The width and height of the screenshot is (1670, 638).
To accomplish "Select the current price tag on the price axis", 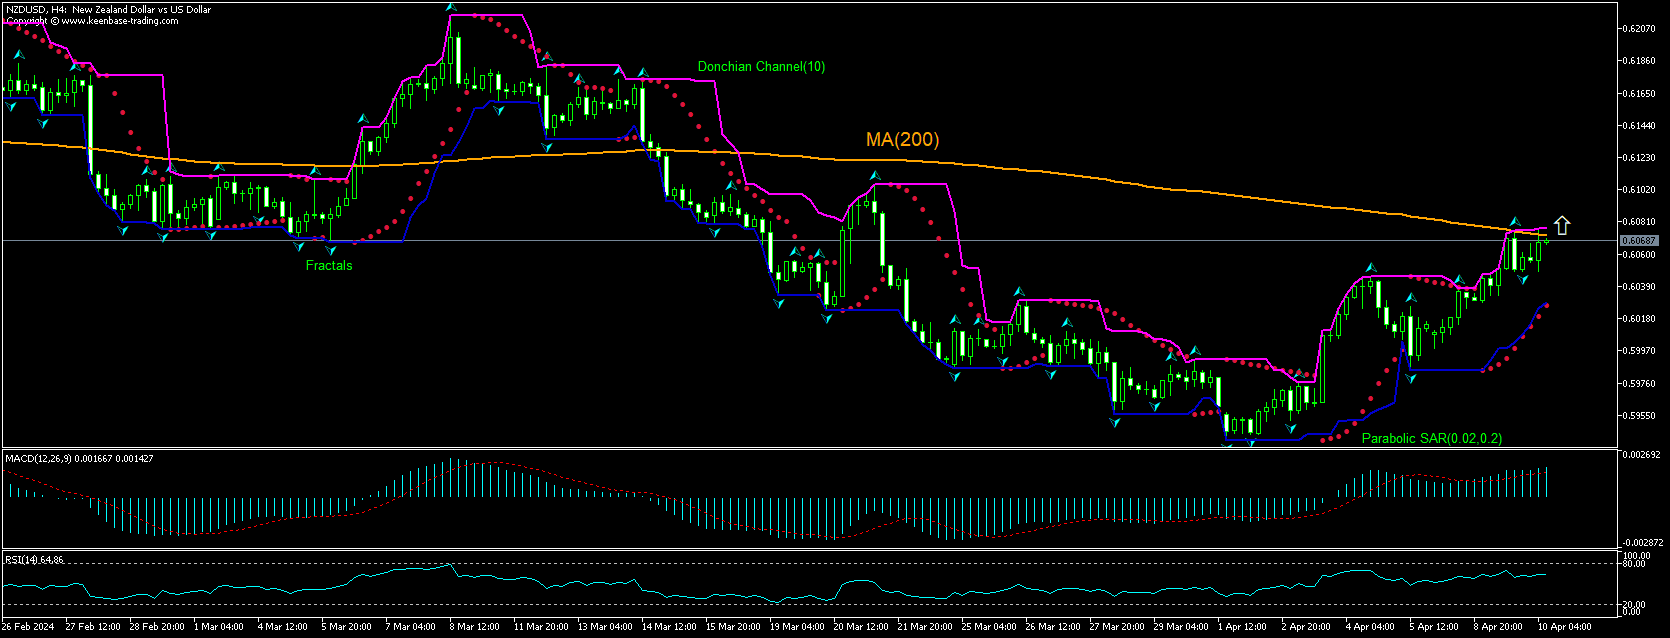I will click(1641, 241).
